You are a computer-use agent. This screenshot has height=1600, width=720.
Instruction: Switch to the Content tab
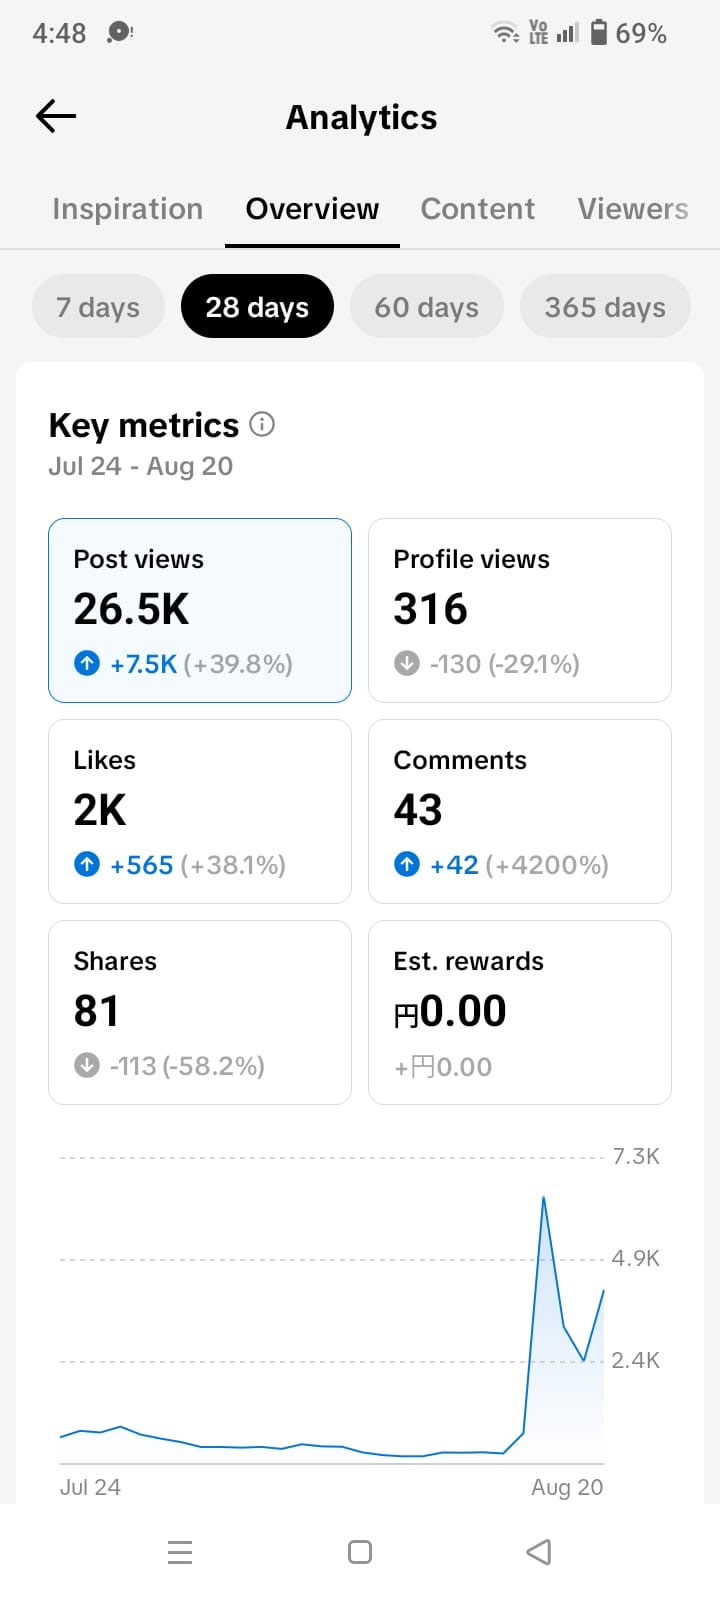[x=478, y=209]
